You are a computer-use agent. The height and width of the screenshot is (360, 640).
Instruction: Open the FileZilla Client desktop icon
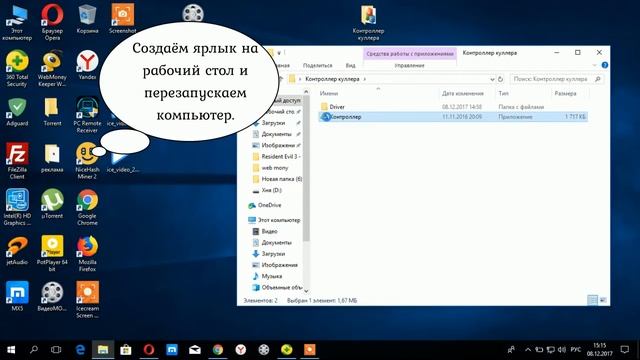point(17,161)
